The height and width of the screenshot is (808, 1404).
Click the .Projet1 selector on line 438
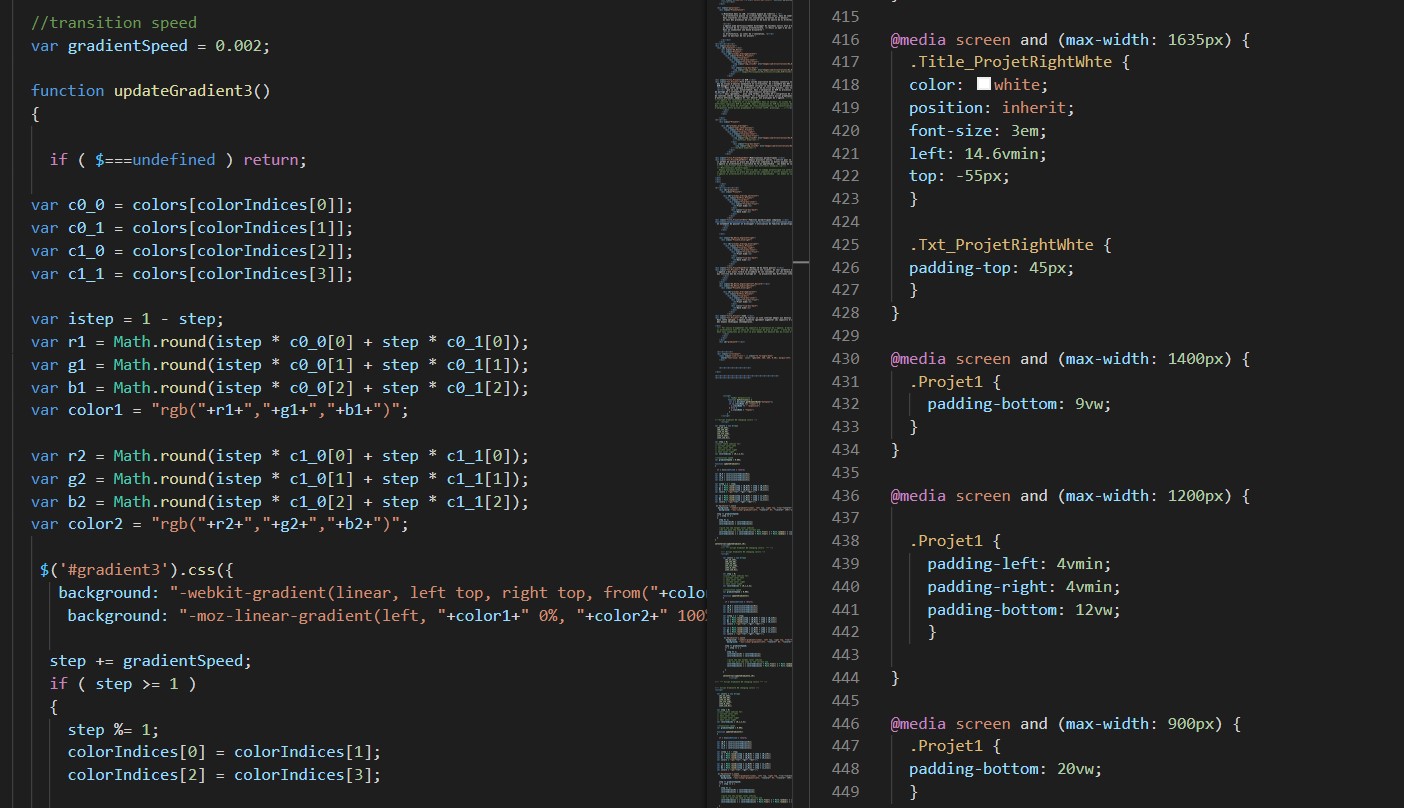pyautogui.click(x=946, y=542)
